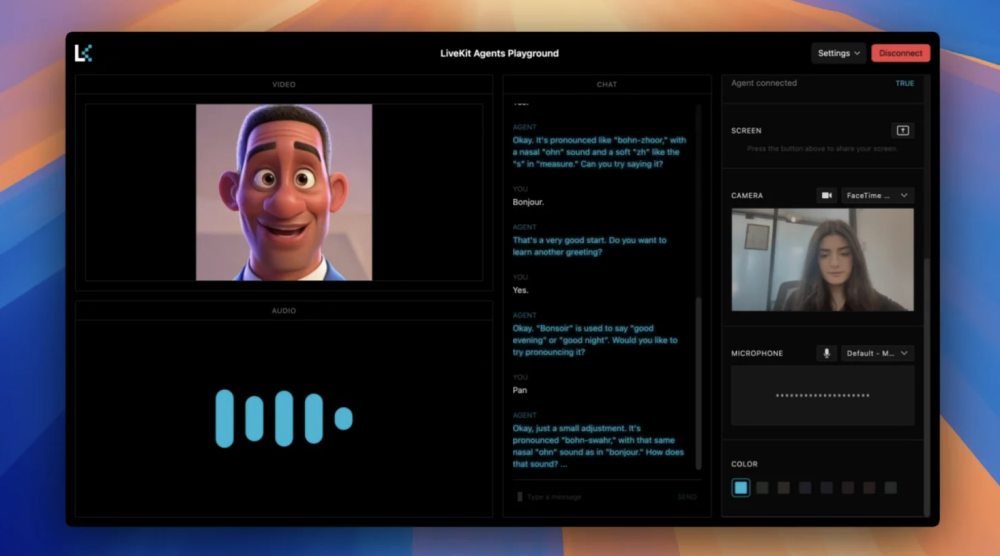Click the local camera preview
Screen dimensions: 1000x556
(x=822, y=260)
